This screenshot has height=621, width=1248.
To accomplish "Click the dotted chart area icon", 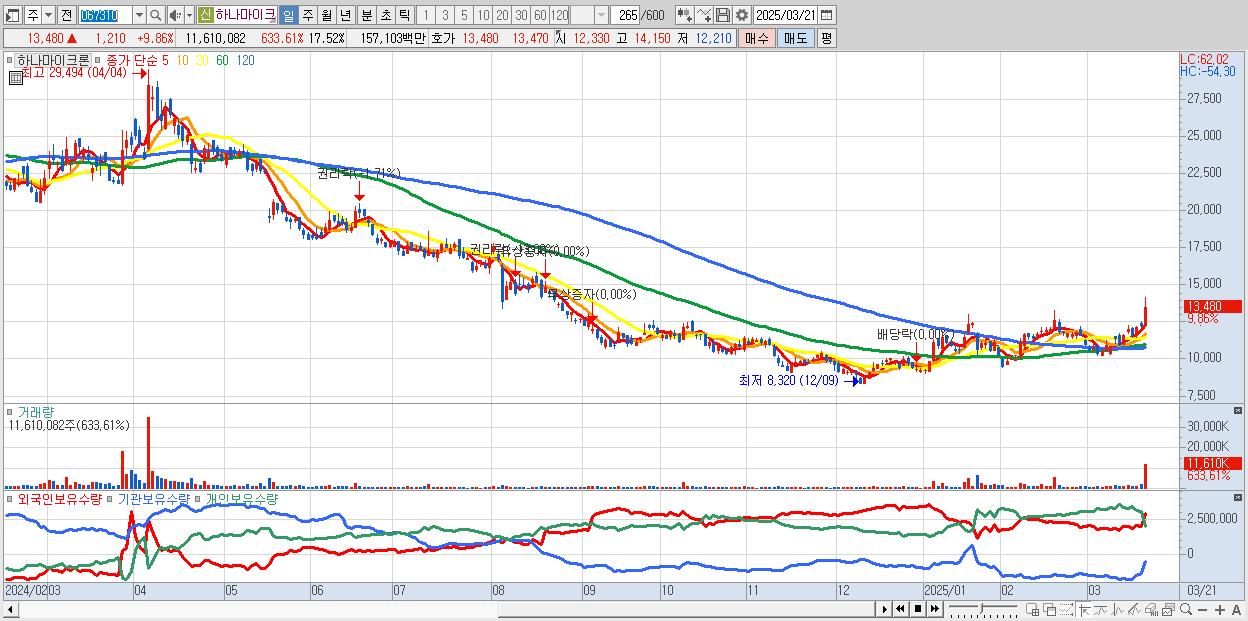I will tap(1066, 609).
